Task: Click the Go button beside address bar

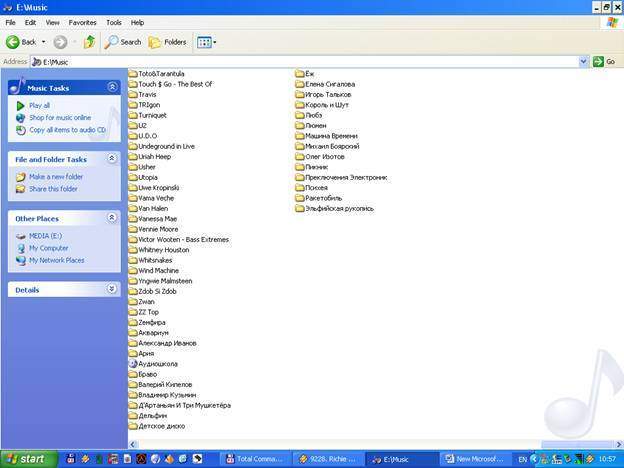Action: (604, 61)
